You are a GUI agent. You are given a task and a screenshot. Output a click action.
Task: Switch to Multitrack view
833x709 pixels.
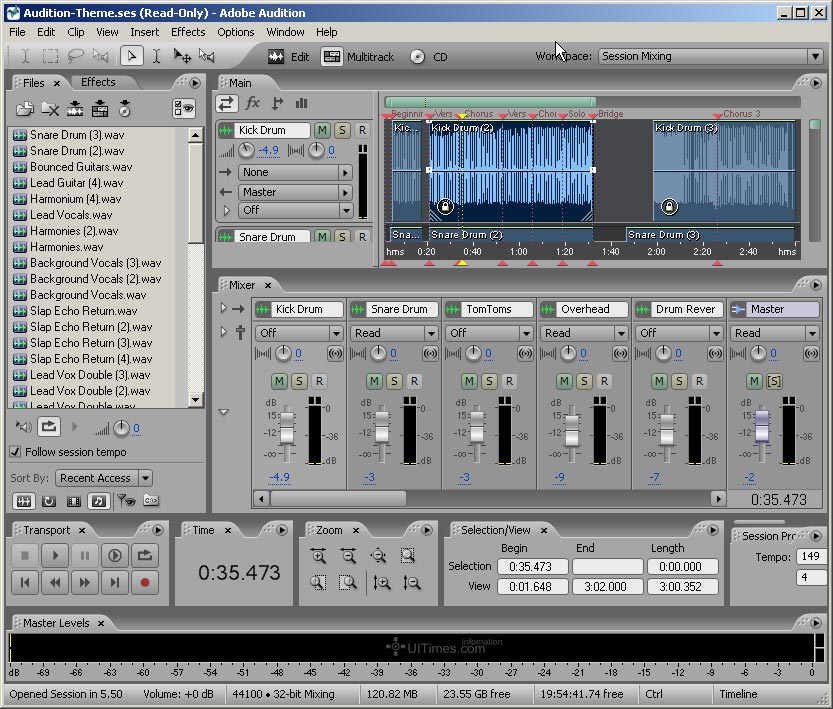pyautogui.click(x=359, y=57)
